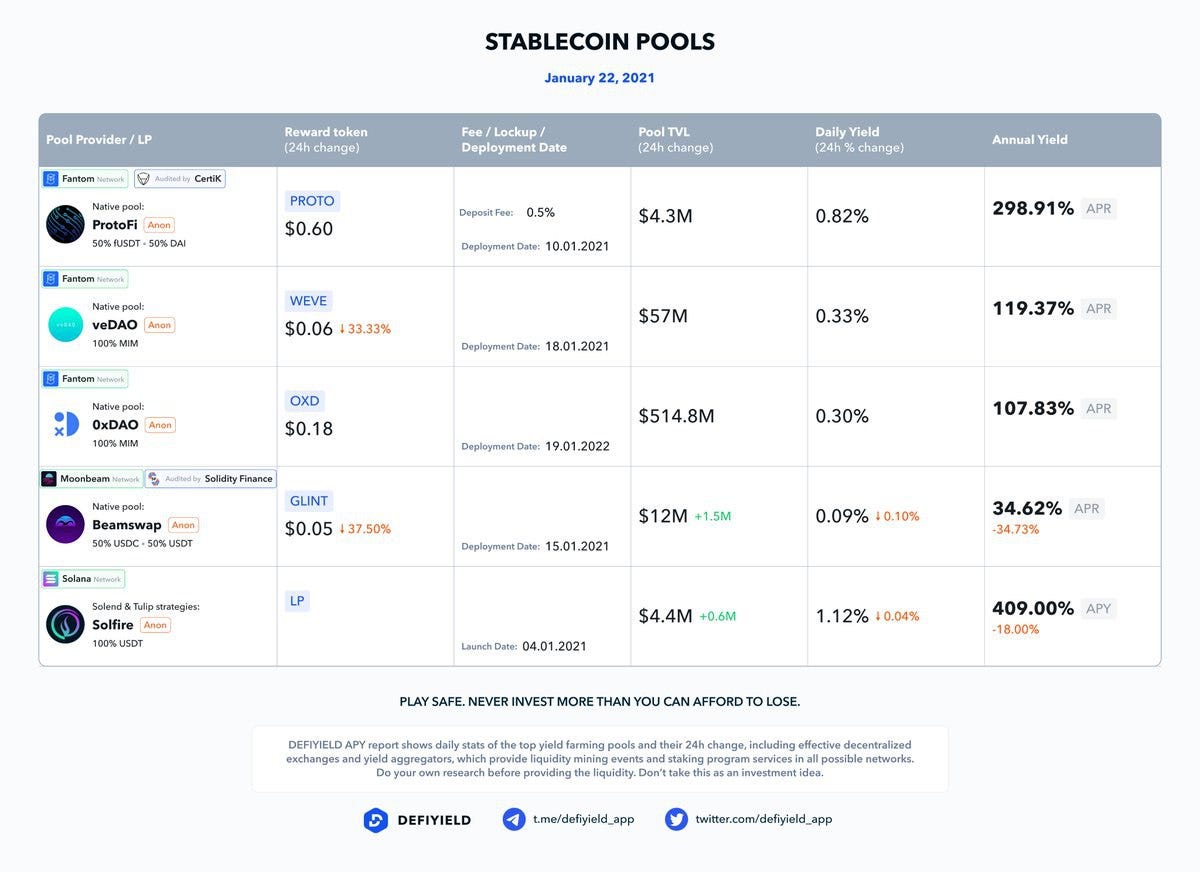Screen dimensions: 1200x872
Task: Click the ProtoFi pool logo
Action: (x=65, y=224)
